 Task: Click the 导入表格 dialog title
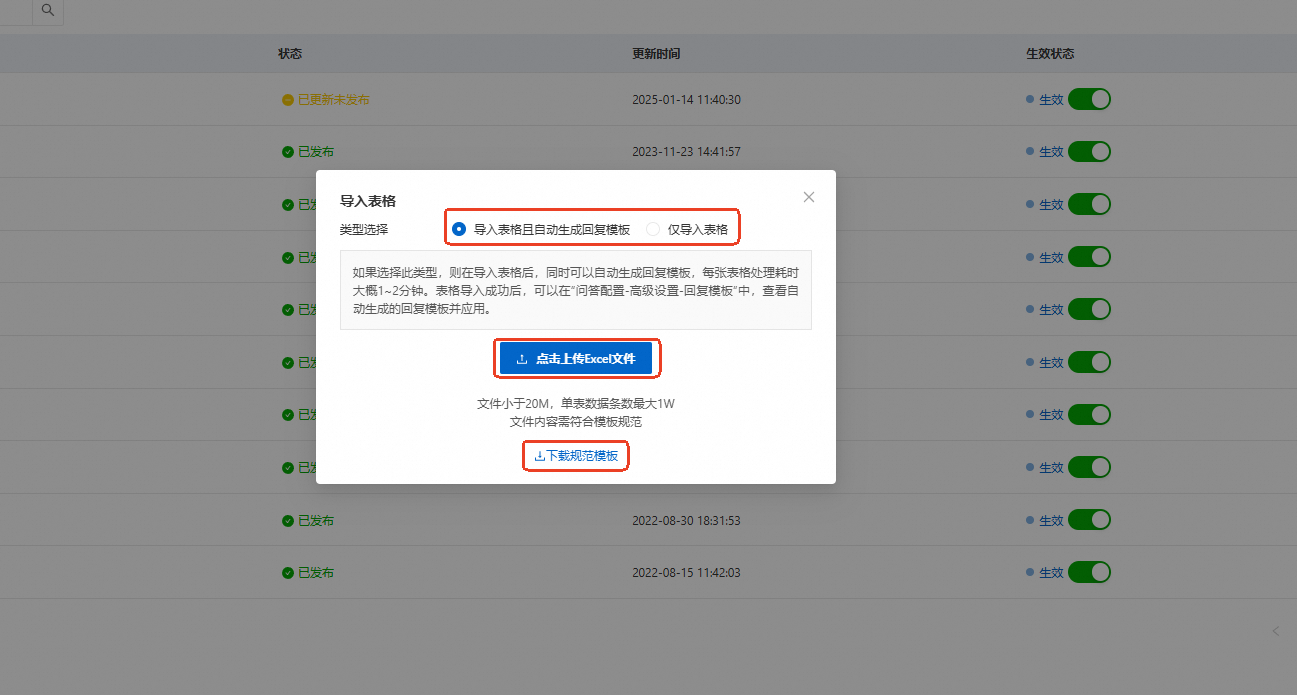368,201
